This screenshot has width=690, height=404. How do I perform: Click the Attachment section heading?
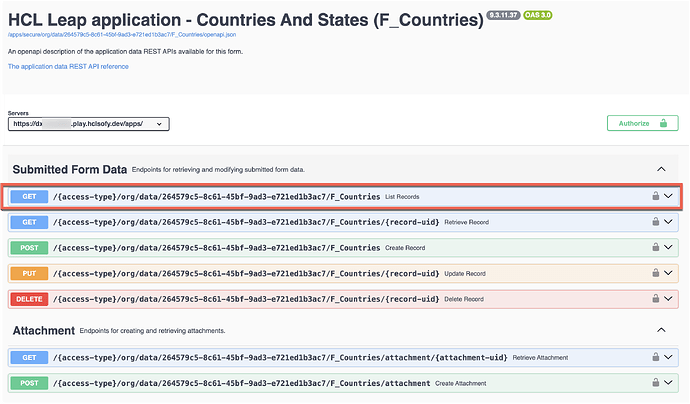[44, 331]
